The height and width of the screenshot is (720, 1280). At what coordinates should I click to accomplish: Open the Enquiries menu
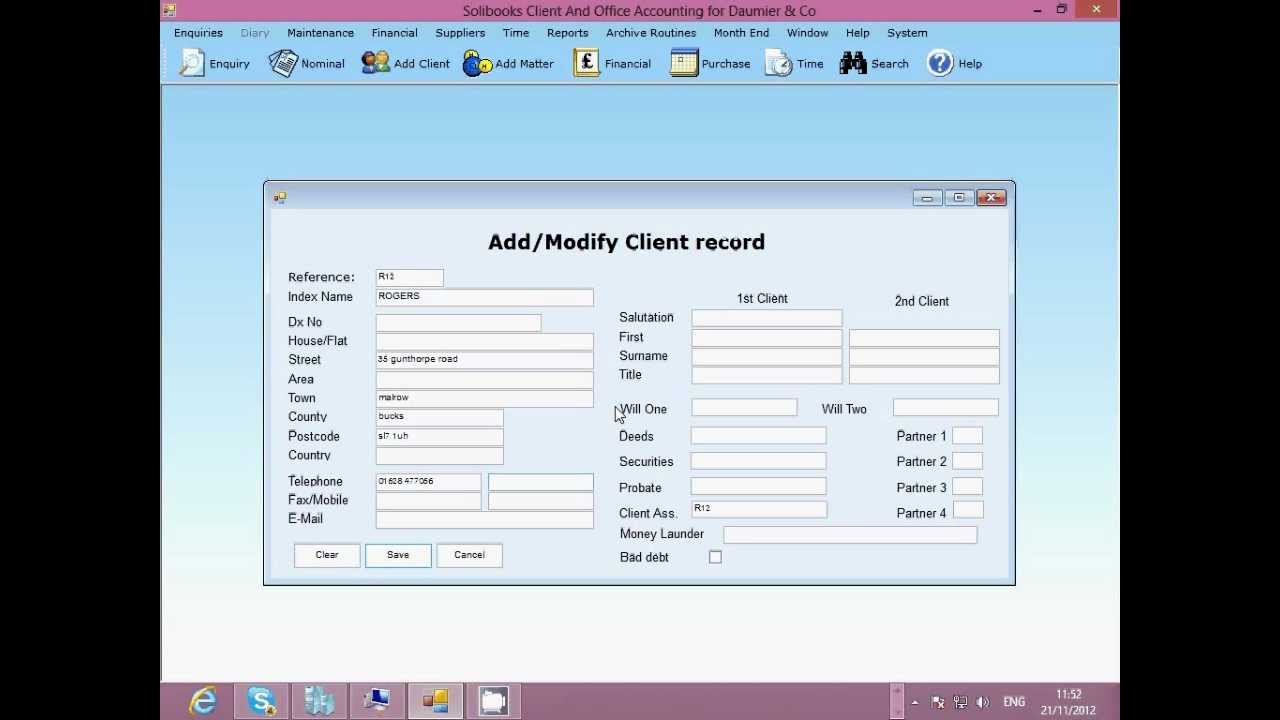click(x=198, y=33)
